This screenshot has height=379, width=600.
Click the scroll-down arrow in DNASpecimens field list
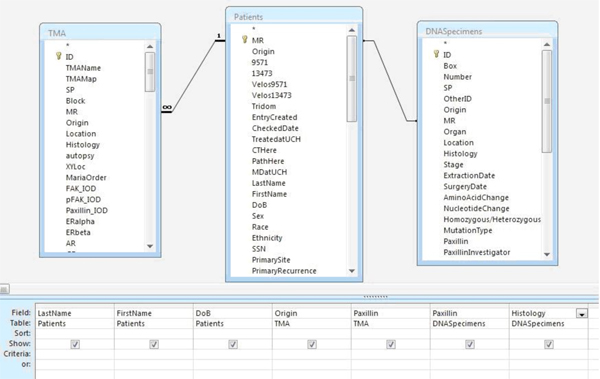pos(547,254)
